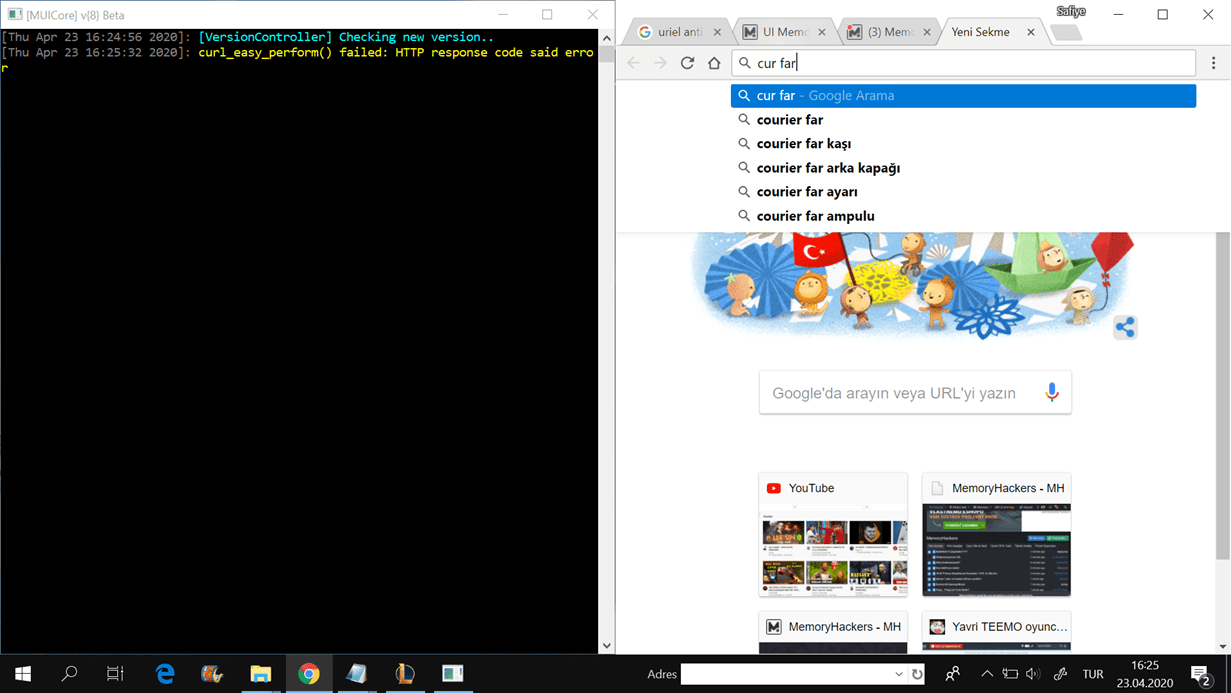This screenshot has height=693, width=1231.
Task: Open the 'Yavri TEEMO oyunc...' tile
Action: tap(996, 633)
